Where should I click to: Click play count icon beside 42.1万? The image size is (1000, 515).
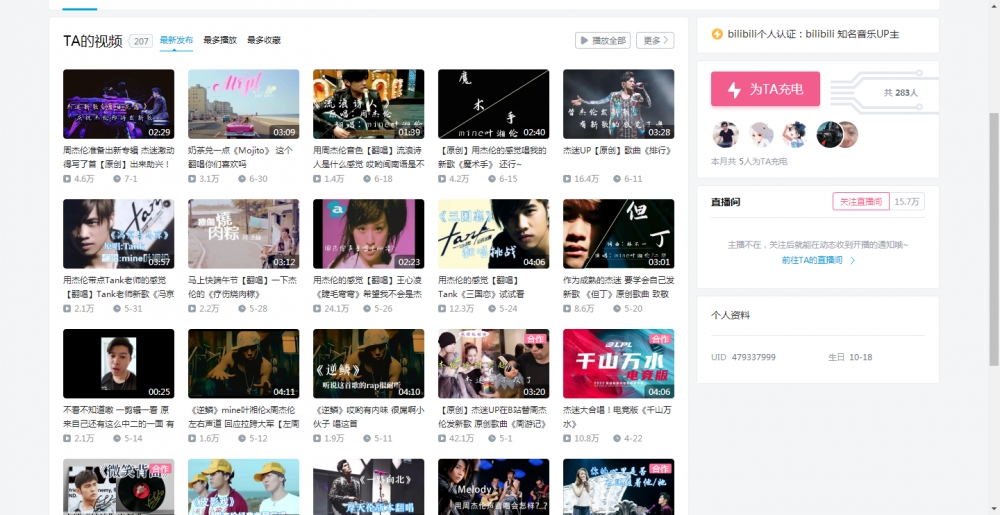(x=442, y=439)
